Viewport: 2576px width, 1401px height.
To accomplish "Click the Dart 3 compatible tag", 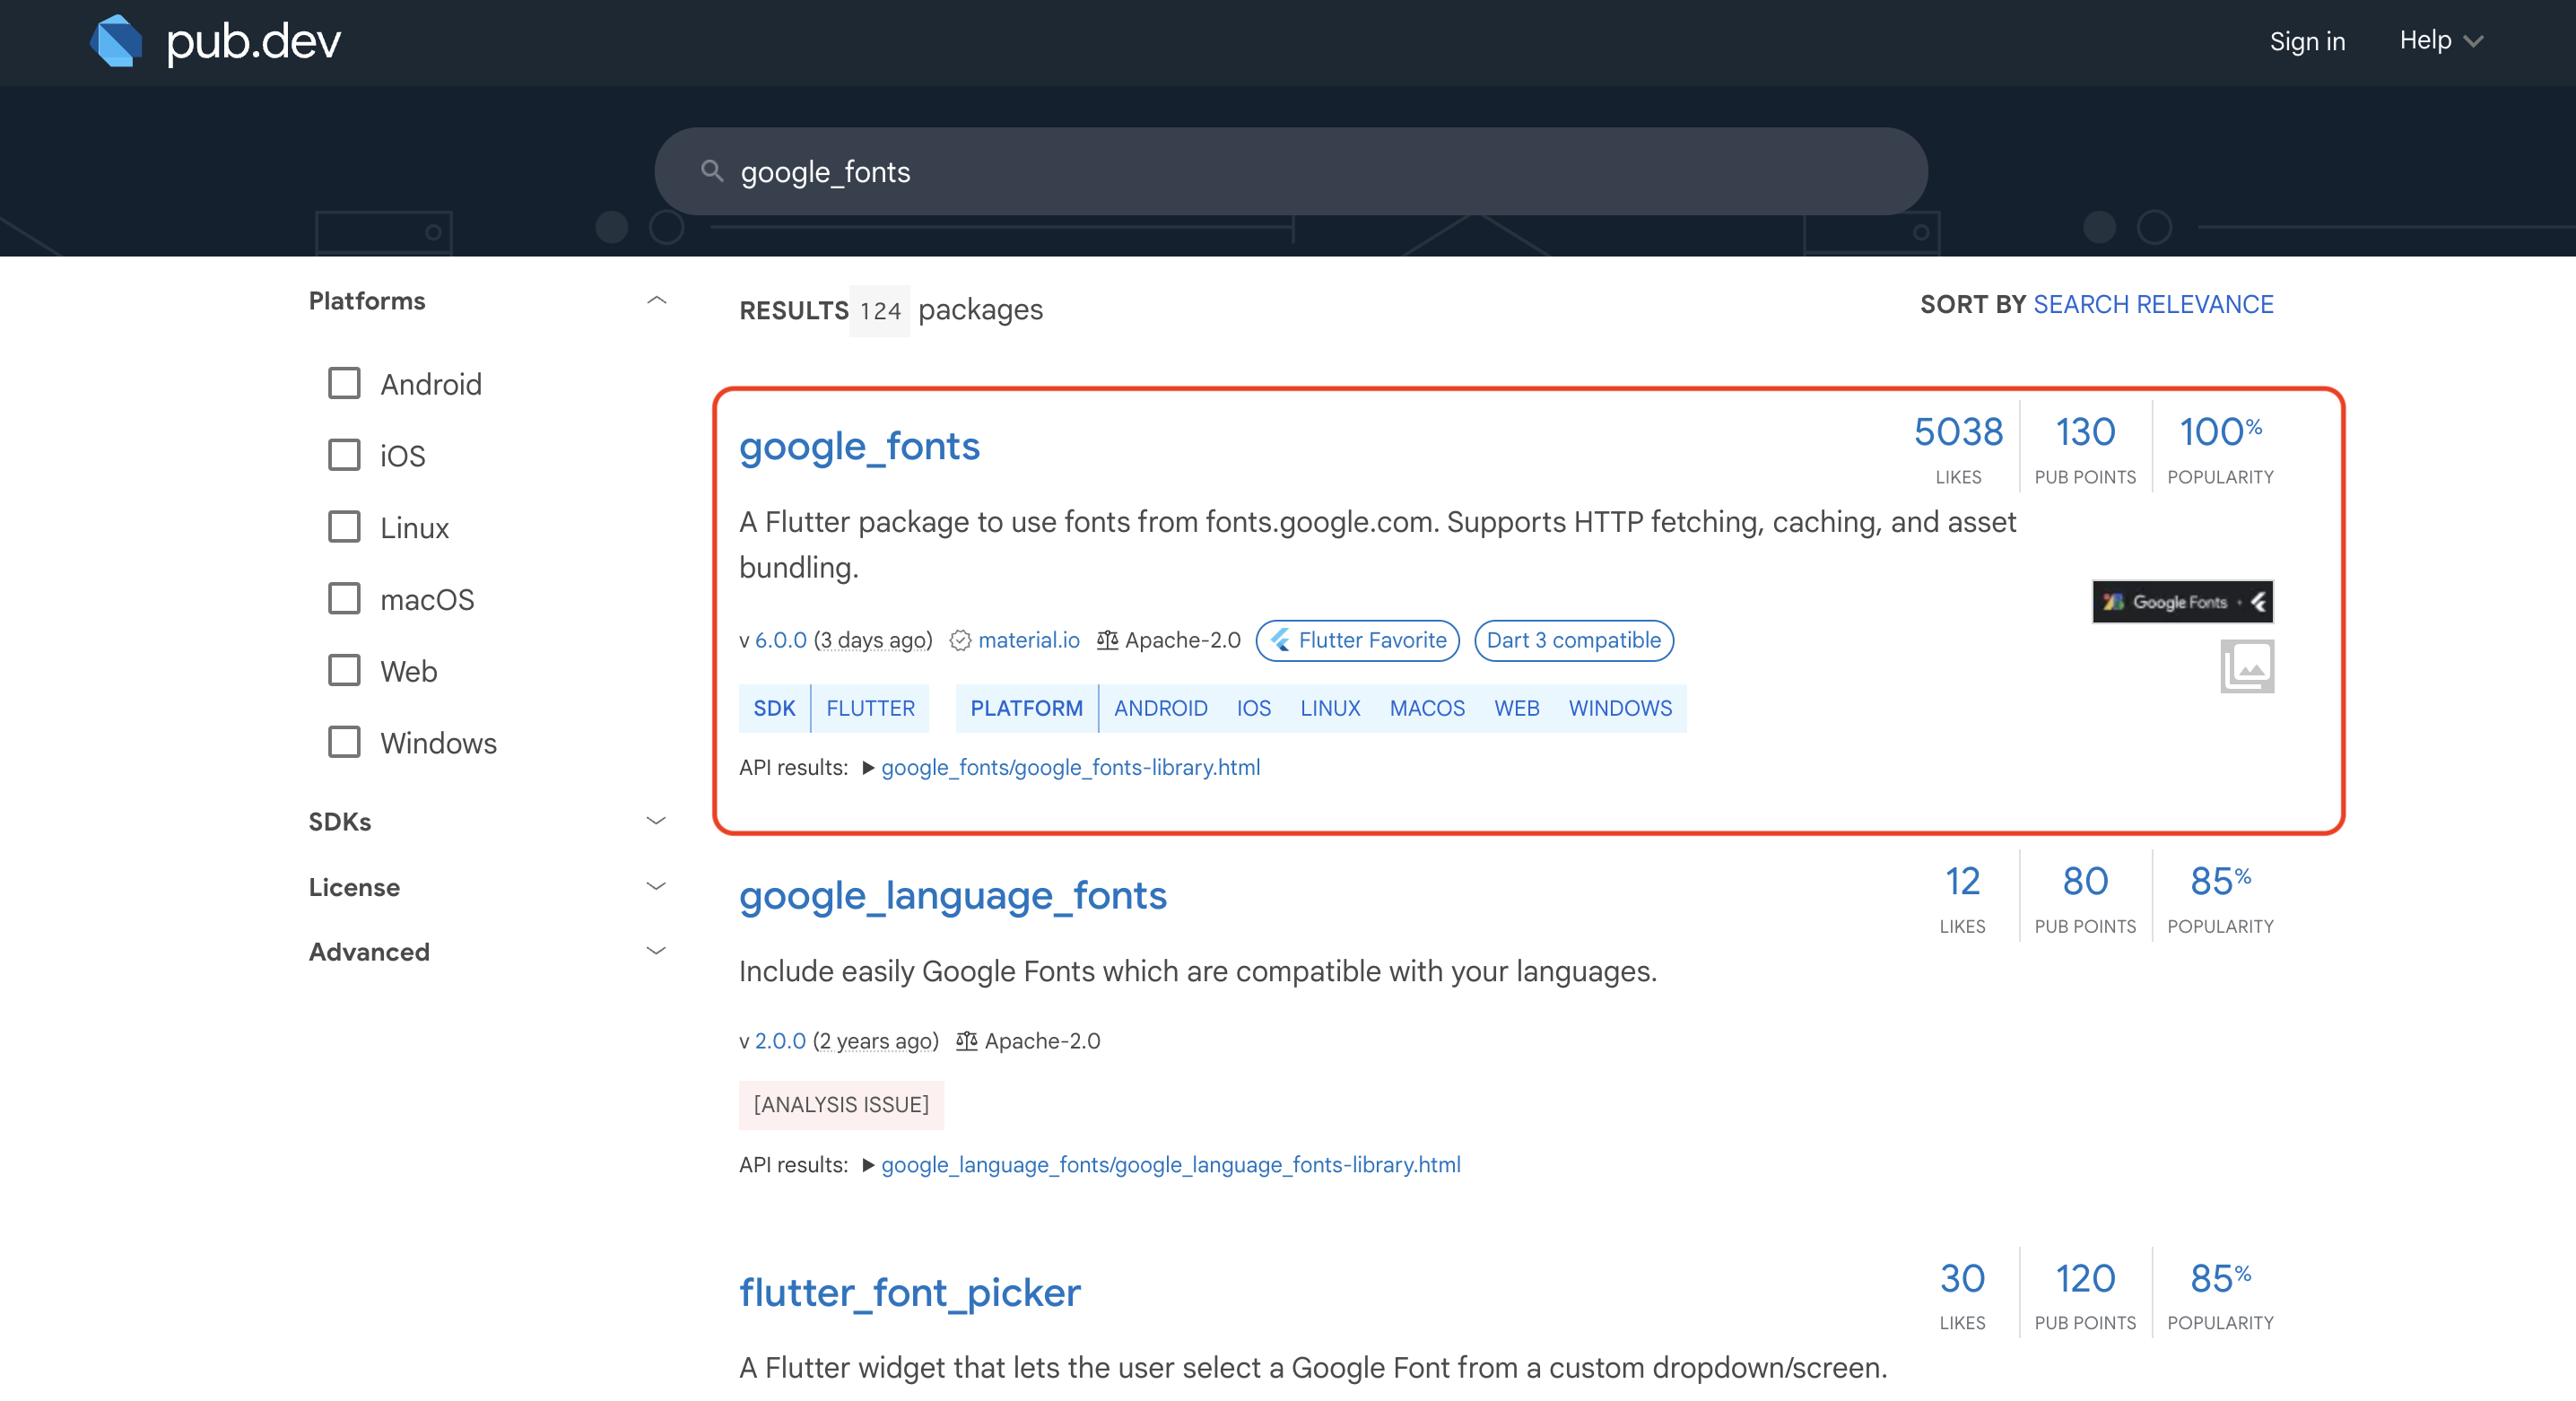I will point(1573,640).
